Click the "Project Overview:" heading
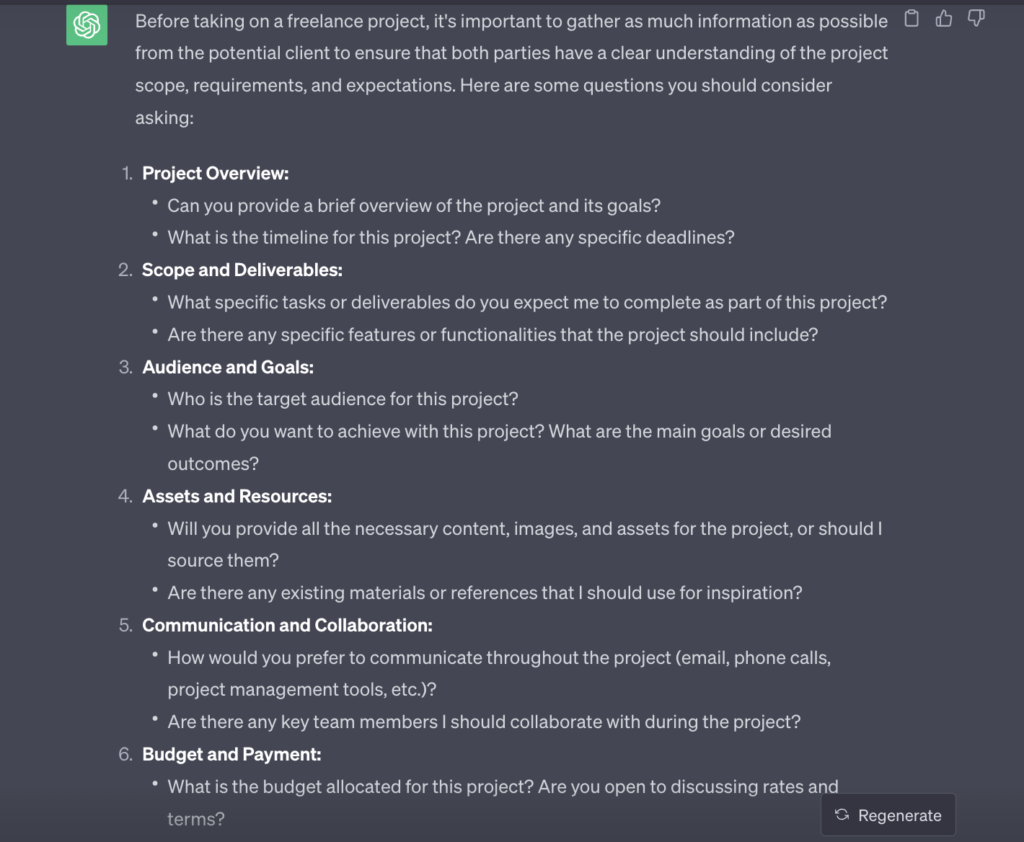1024x842 pixels. coord(215,173)
